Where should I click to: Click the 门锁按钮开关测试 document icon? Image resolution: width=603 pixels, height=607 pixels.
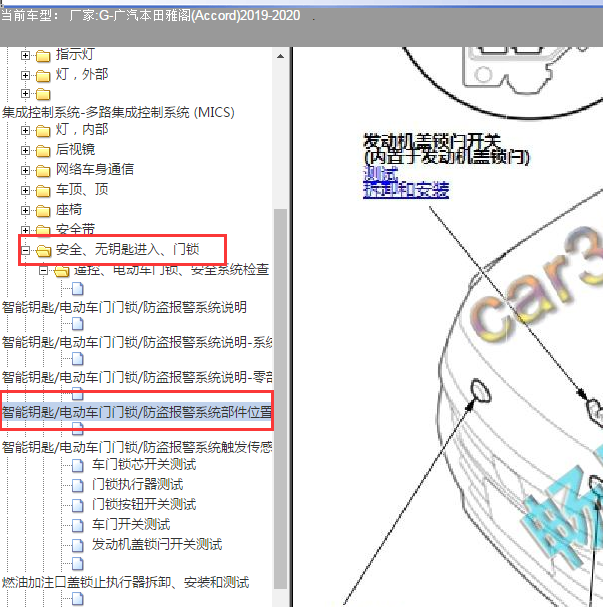(x=78, y=505)
